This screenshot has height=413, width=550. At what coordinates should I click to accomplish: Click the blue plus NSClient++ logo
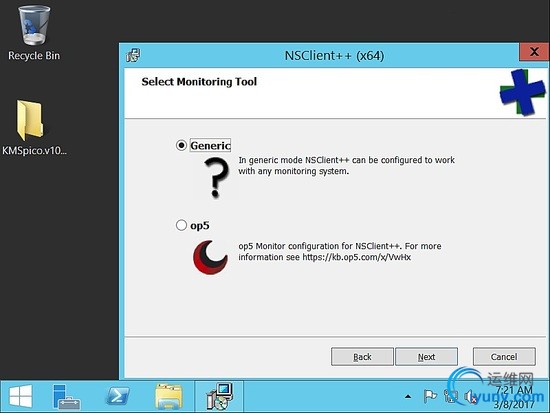pos(522,92)
